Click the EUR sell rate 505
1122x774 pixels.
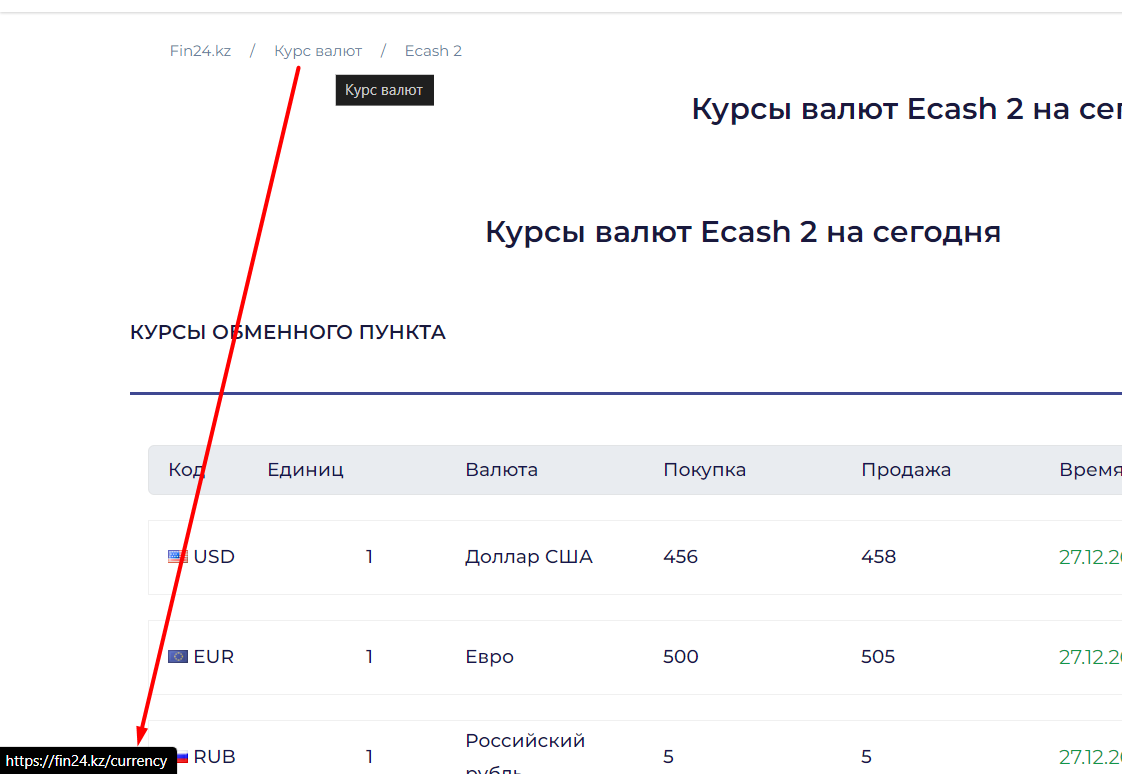tap(878, 657)
